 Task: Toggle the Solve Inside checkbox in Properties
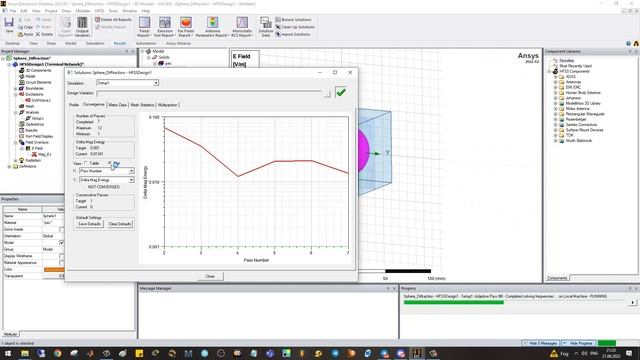click(62, 229)
